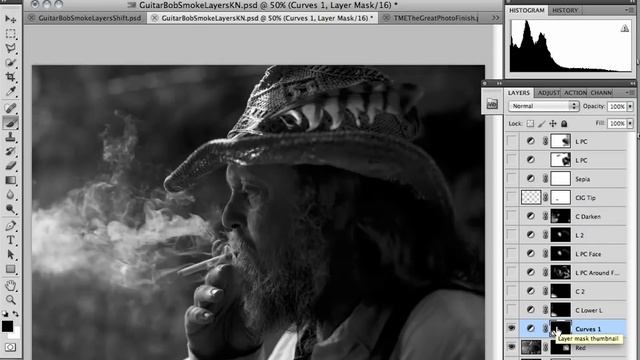Image resolution: width=640 pixels, height=360 pixels.
Task: Show the C 2 layer
Action: click(x=511, y=291)
